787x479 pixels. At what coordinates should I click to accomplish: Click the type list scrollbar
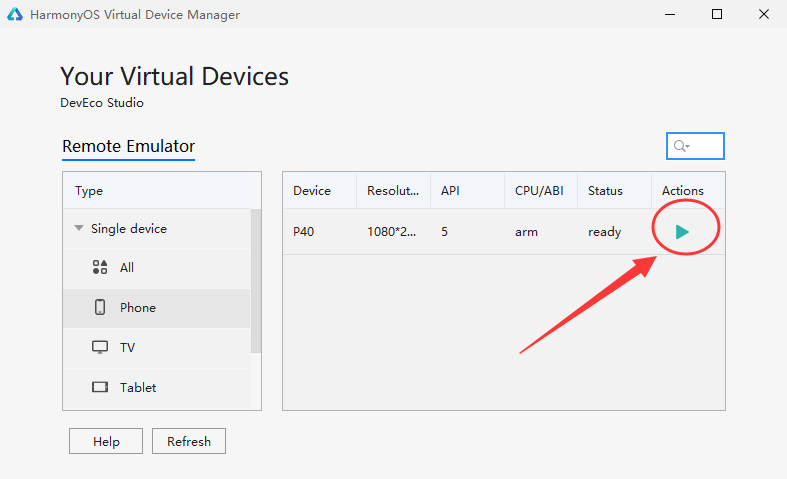[x=256, y=281]
